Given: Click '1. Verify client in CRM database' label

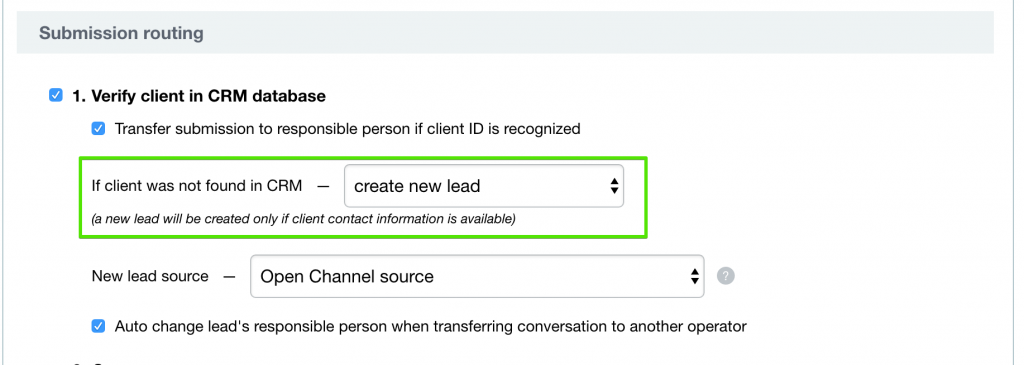Looking at the screenshot, I should point(199,96).
